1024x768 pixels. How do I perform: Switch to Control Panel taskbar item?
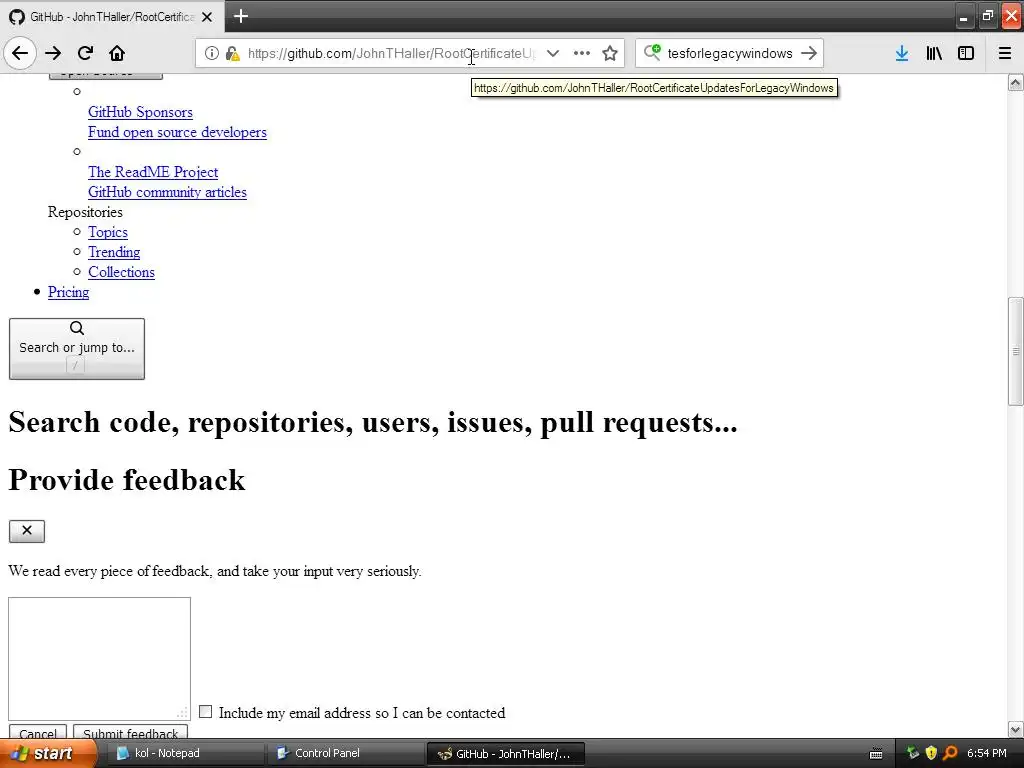point(344,753)
